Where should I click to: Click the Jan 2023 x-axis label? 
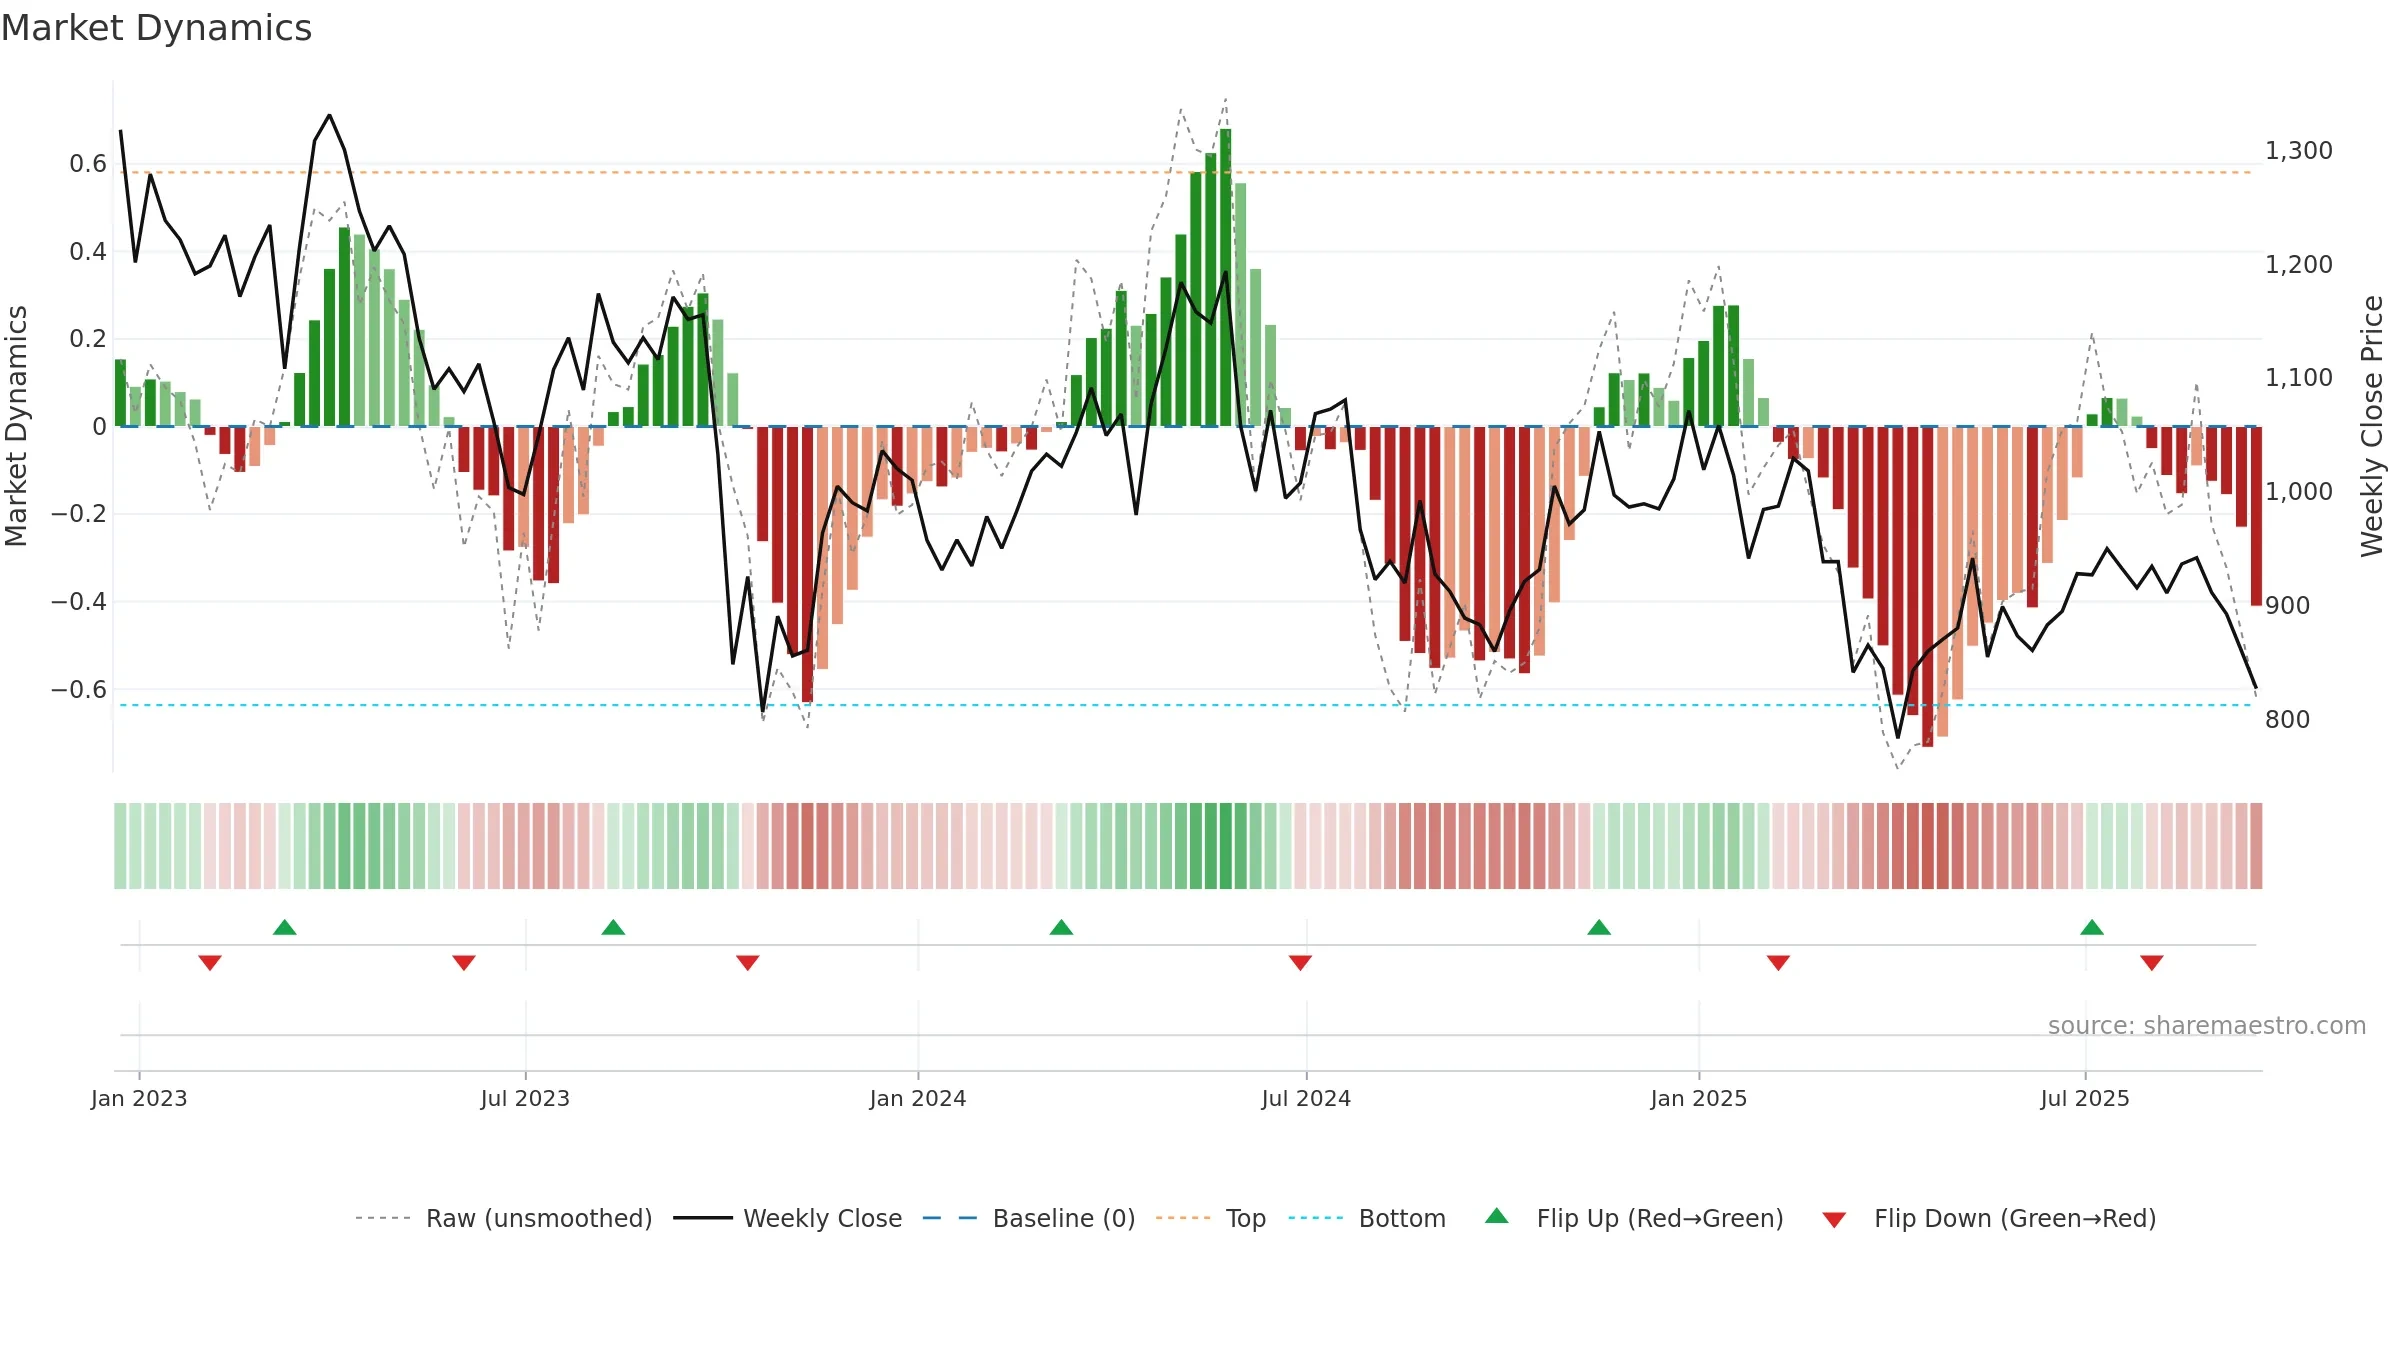point(139,1098)
